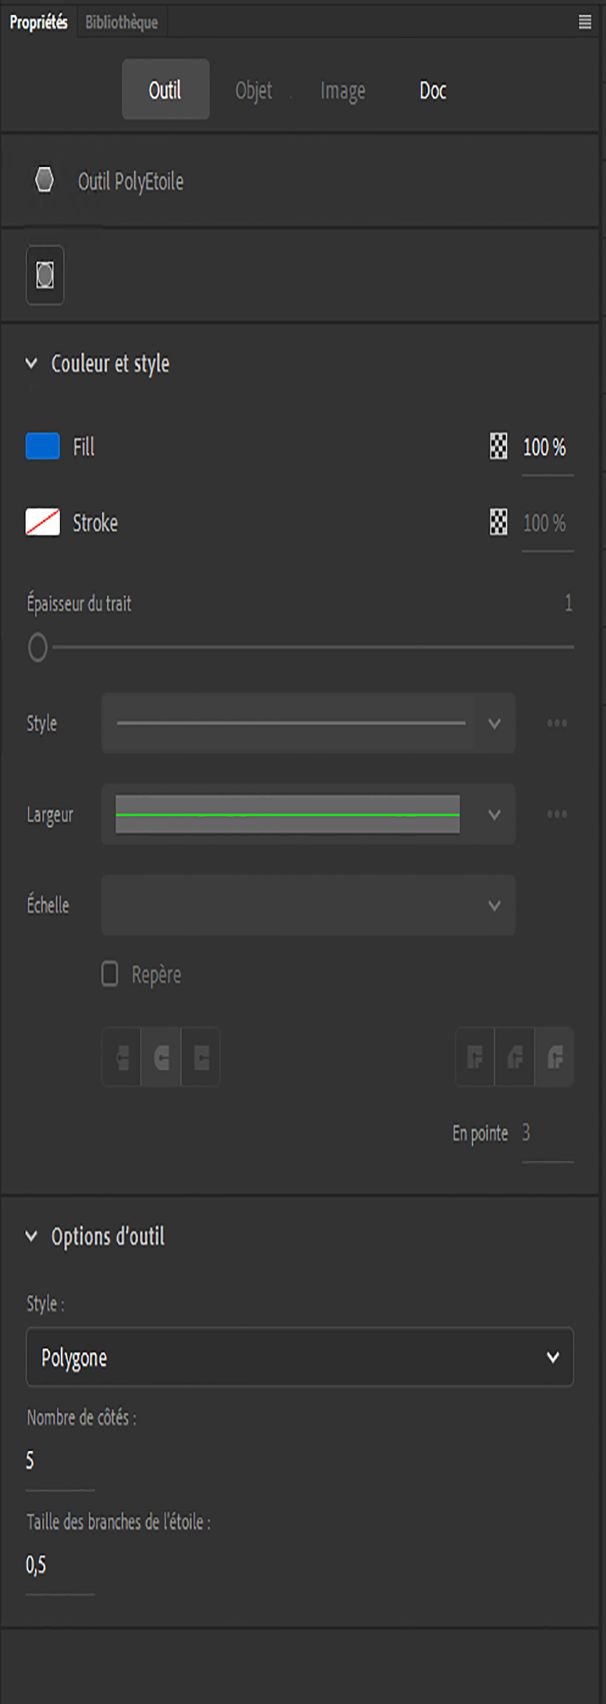Enable the Repère checkbox
Image resolution: width=606 pixels, height=1704 pixels.
[110, 974]
